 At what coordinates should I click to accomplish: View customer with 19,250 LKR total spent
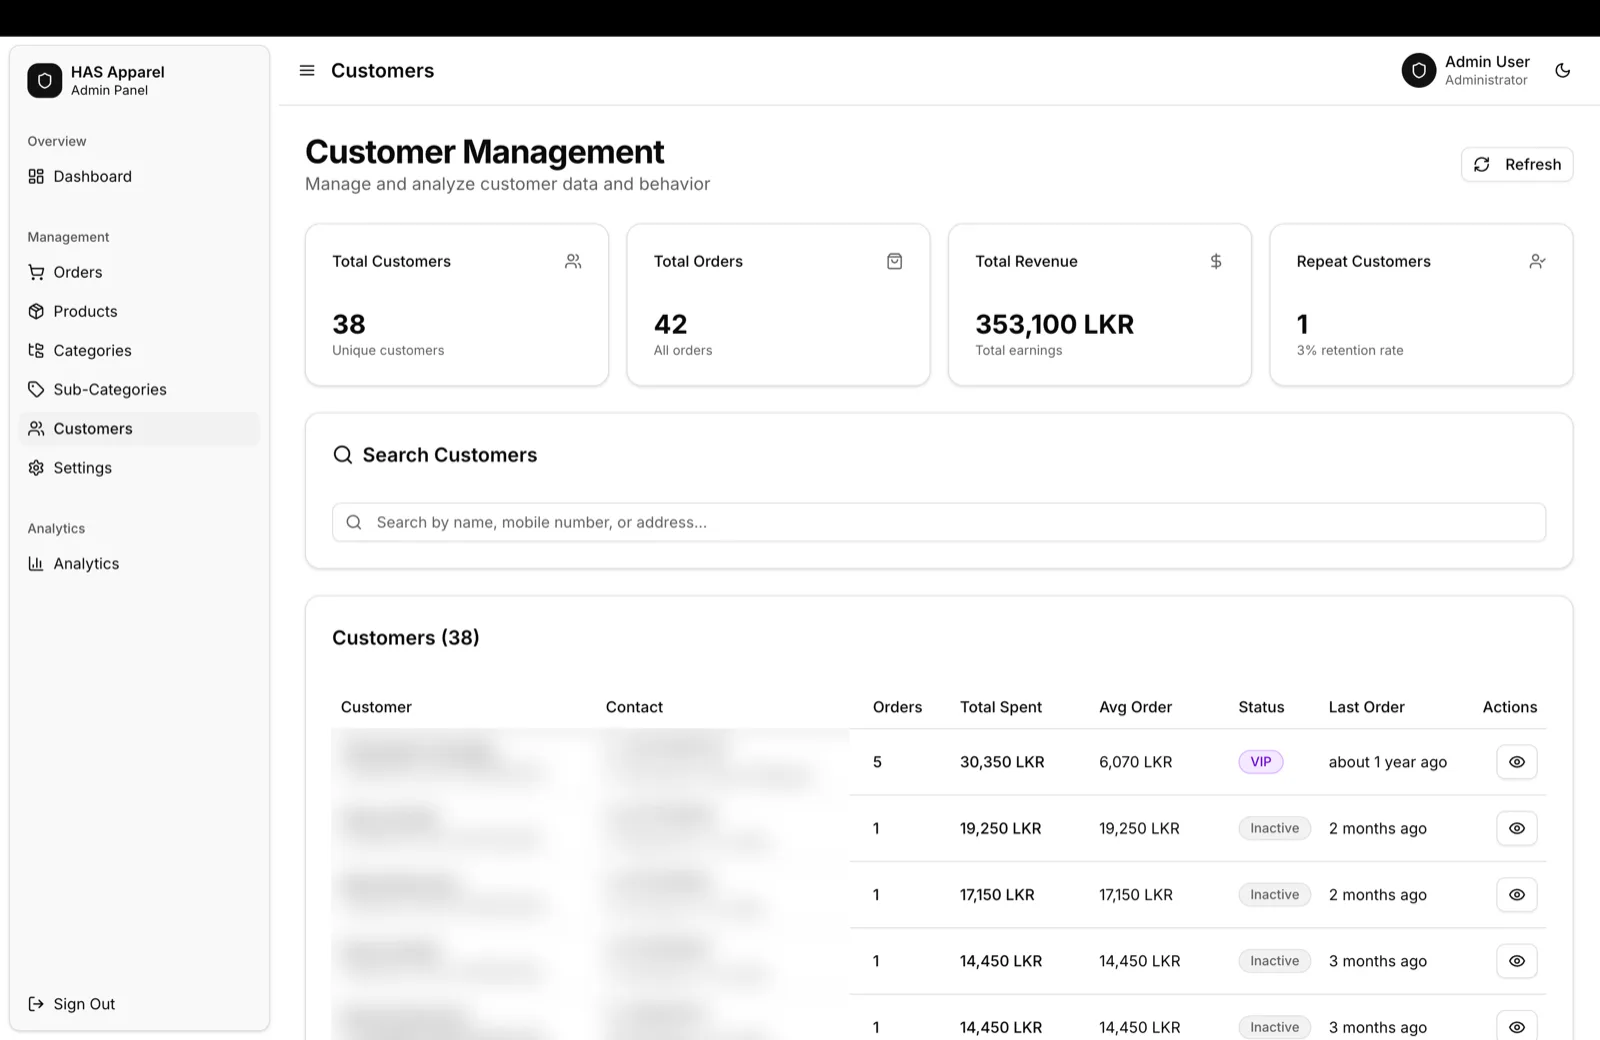(1517, 828)
